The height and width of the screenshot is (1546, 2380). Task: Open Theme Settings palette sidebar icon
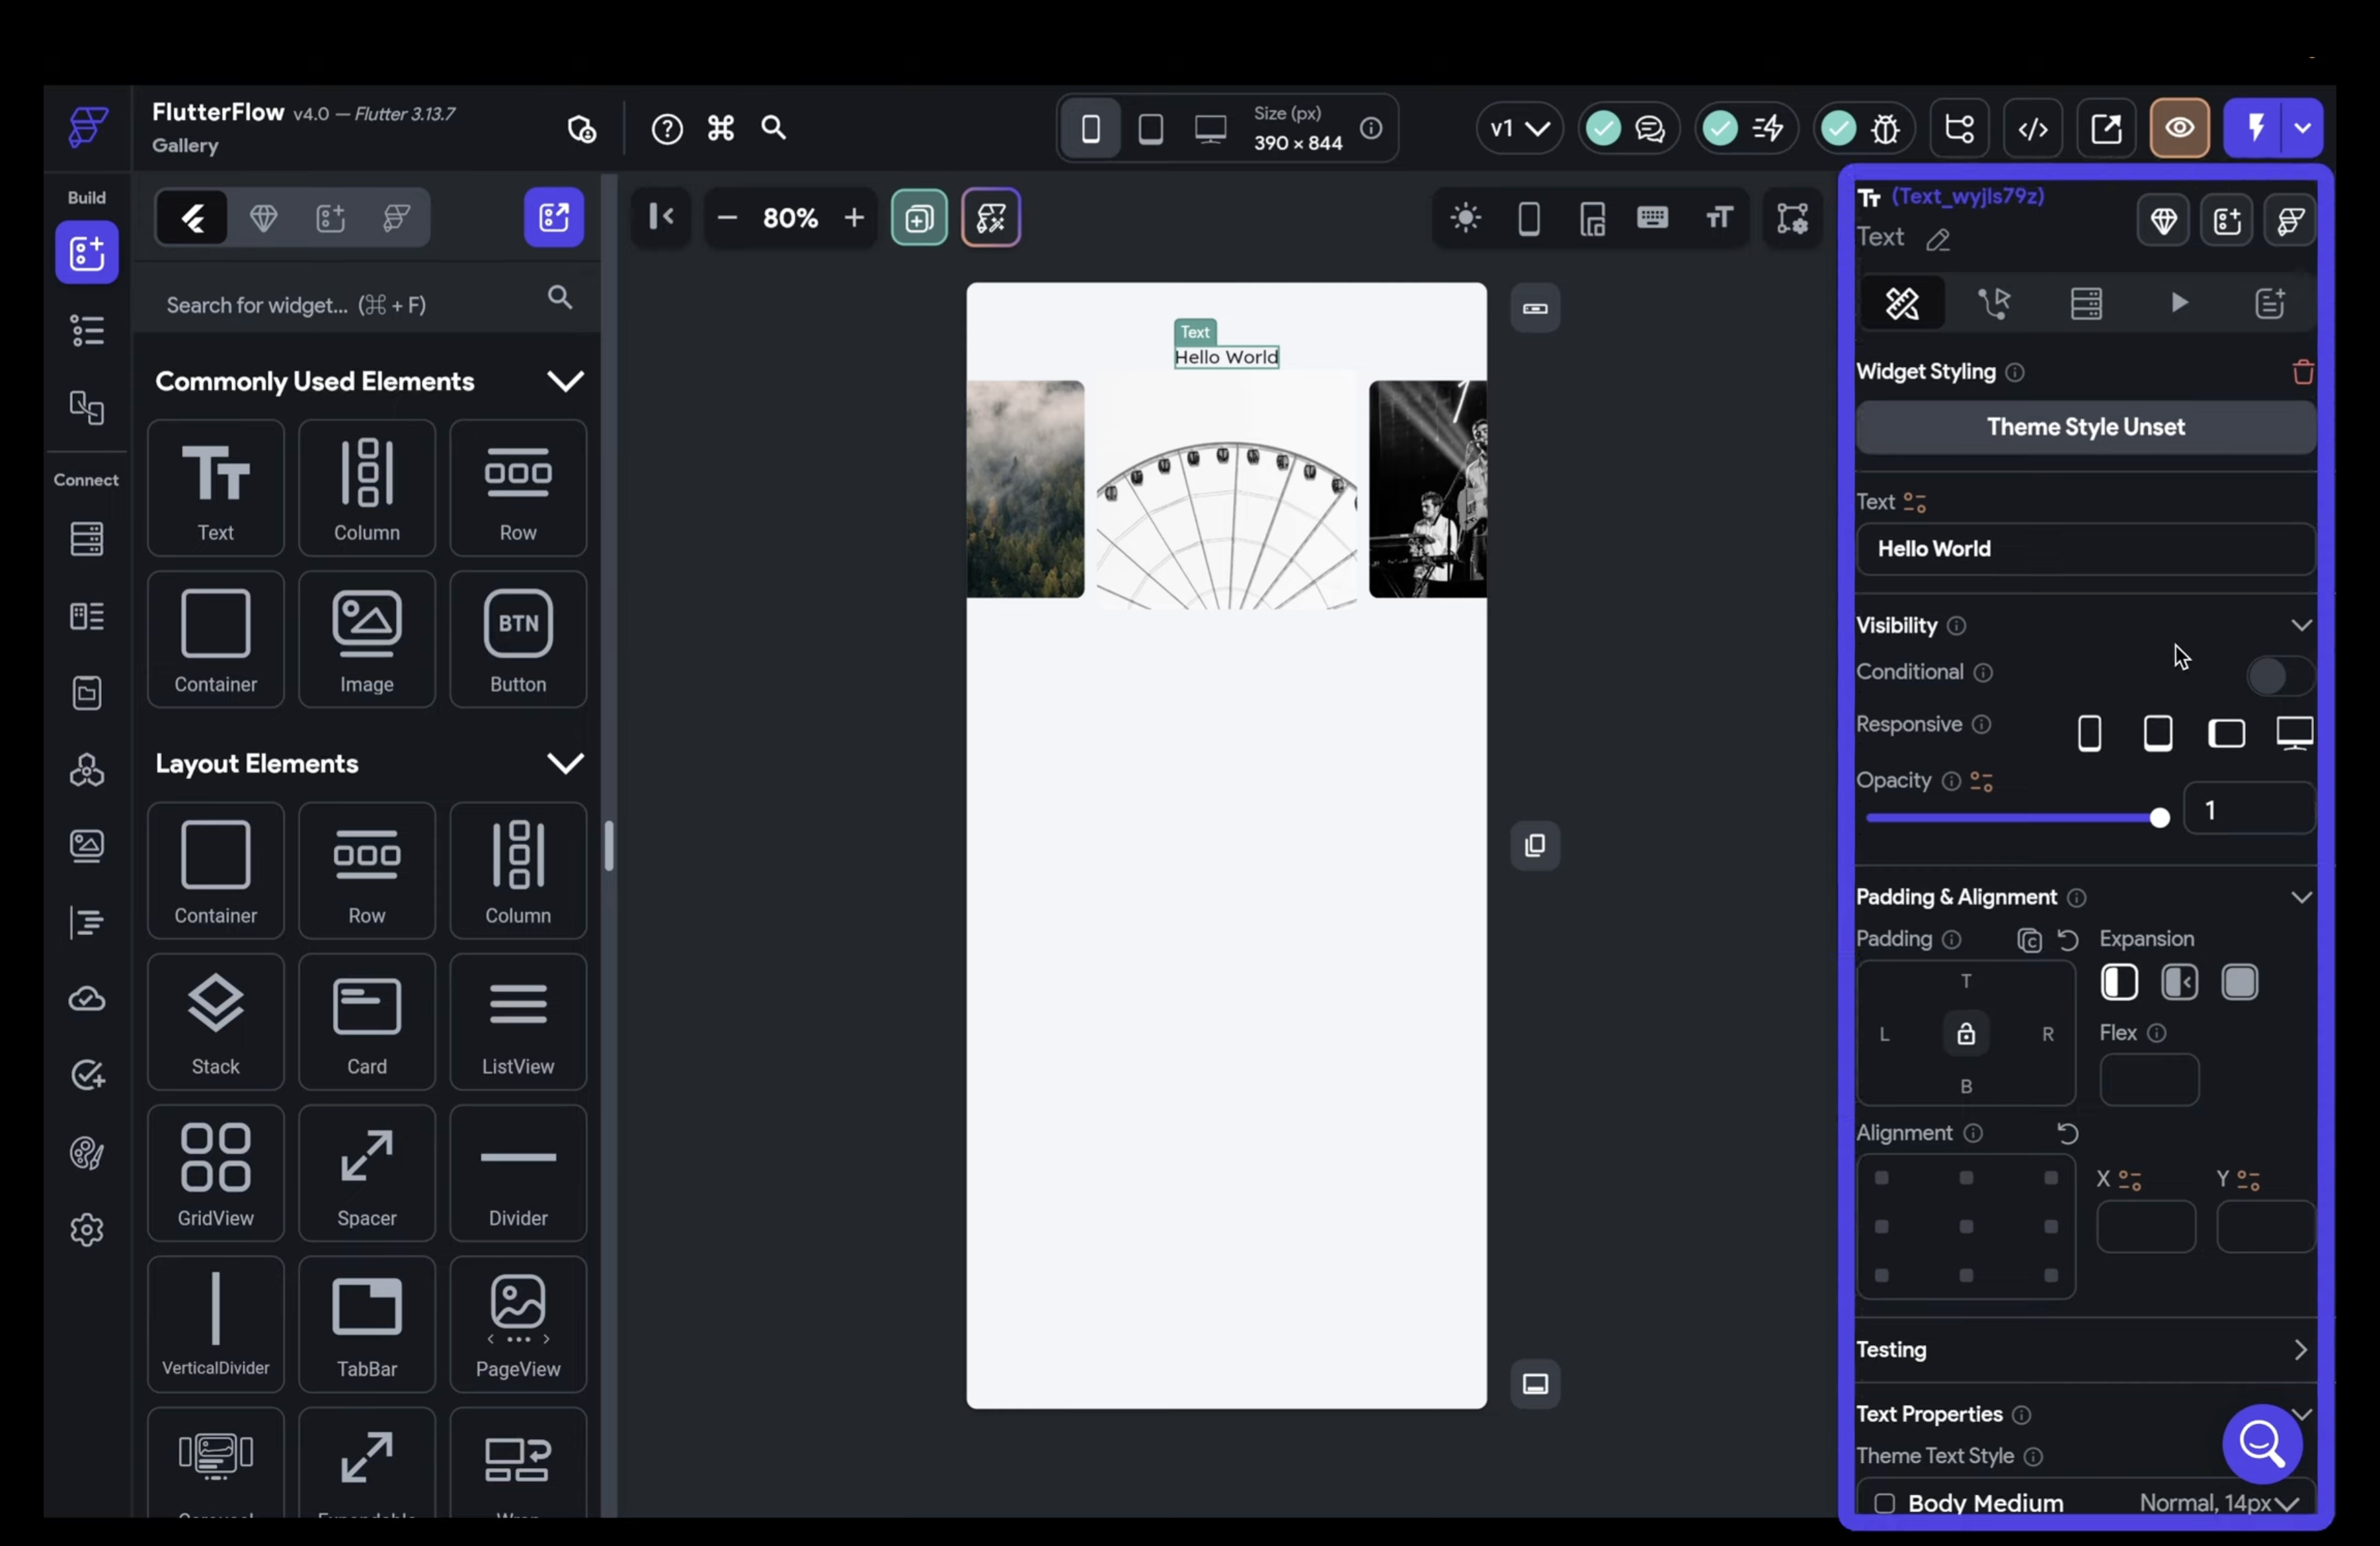pyautogui.click(x=87, y=1153)
